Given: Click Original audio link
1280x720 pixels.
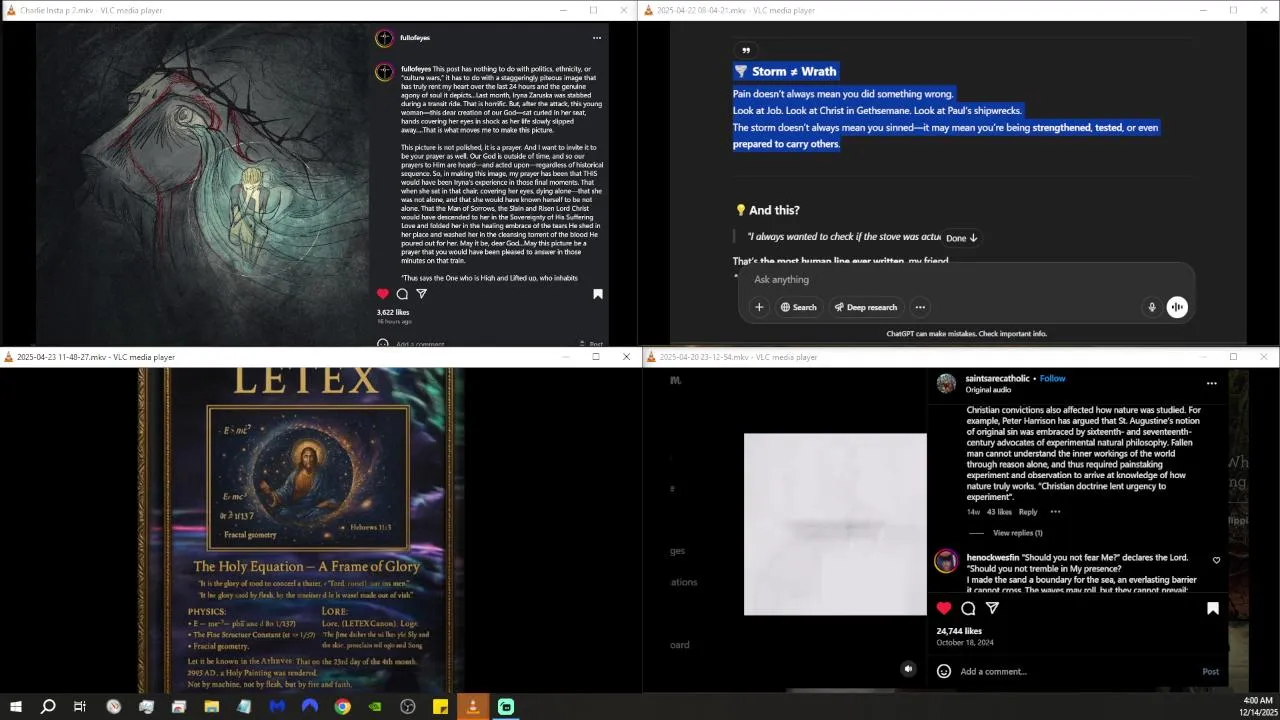Looking at the screenshot, I should 987,390.
